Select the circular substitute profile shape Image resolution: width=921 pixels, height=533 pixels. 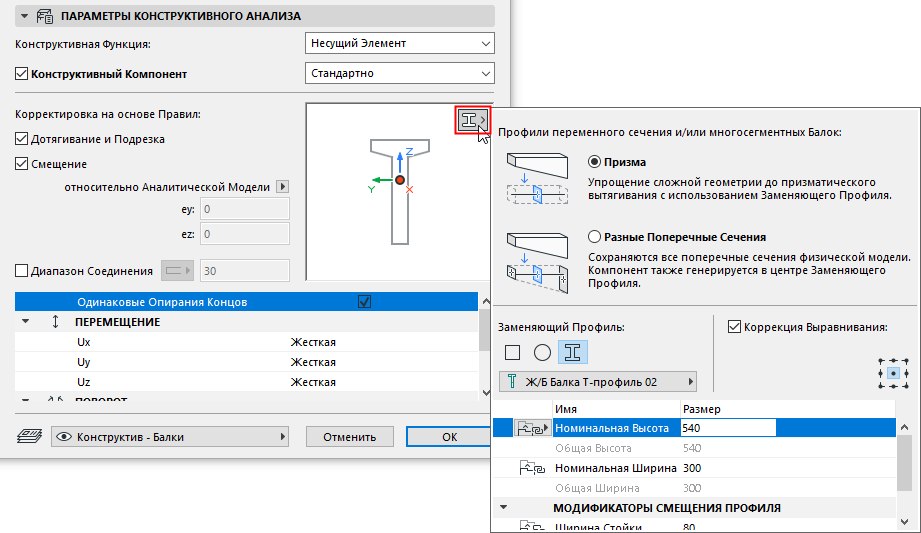[542, 353]
